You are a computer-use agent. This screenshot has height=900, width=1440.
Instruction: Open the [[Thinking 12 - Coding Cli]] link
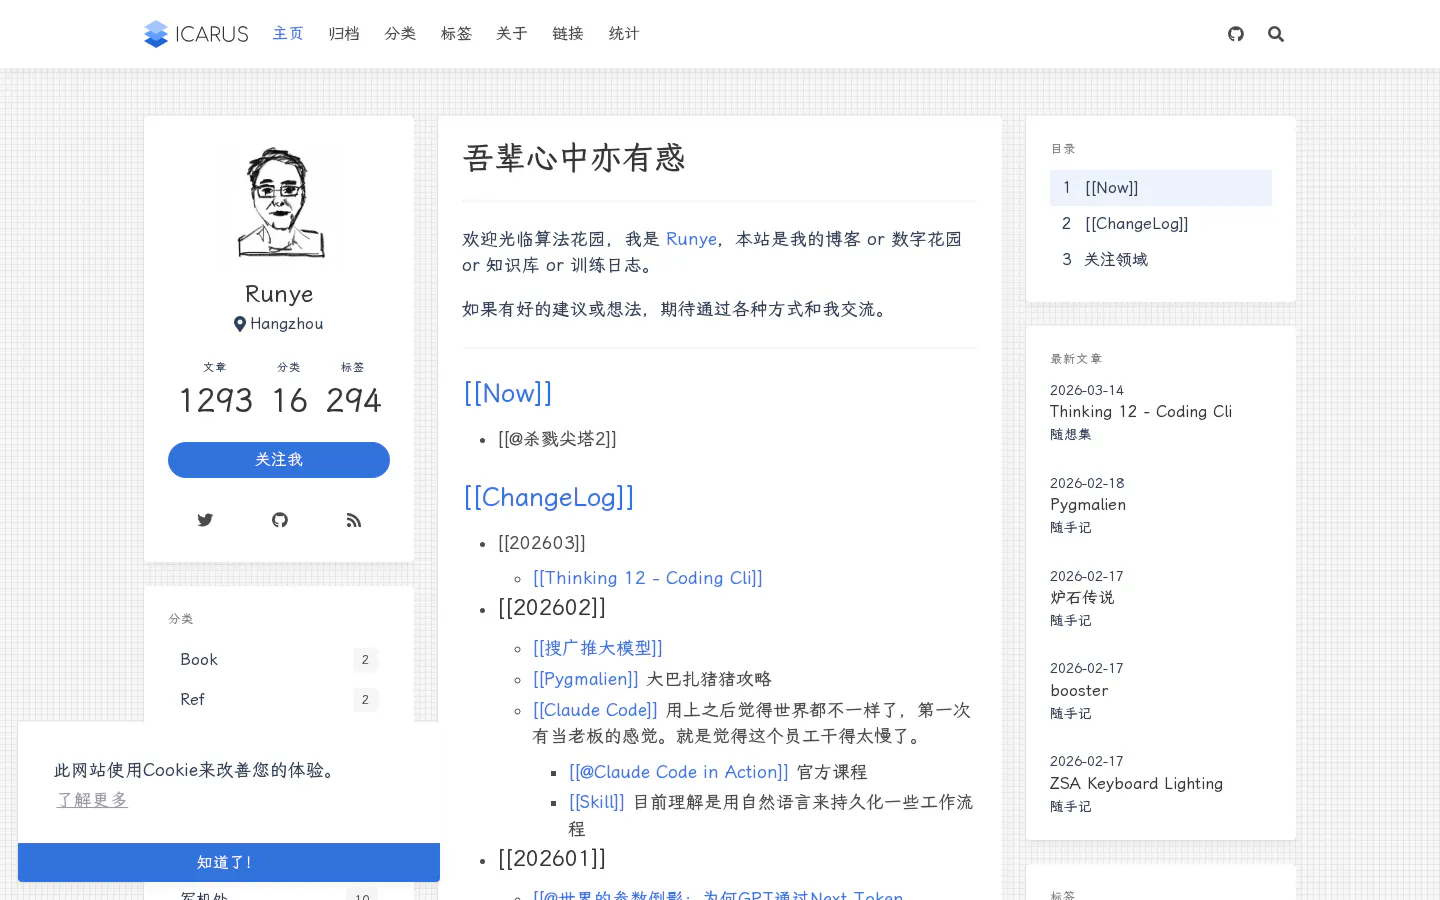pos(648,578)
